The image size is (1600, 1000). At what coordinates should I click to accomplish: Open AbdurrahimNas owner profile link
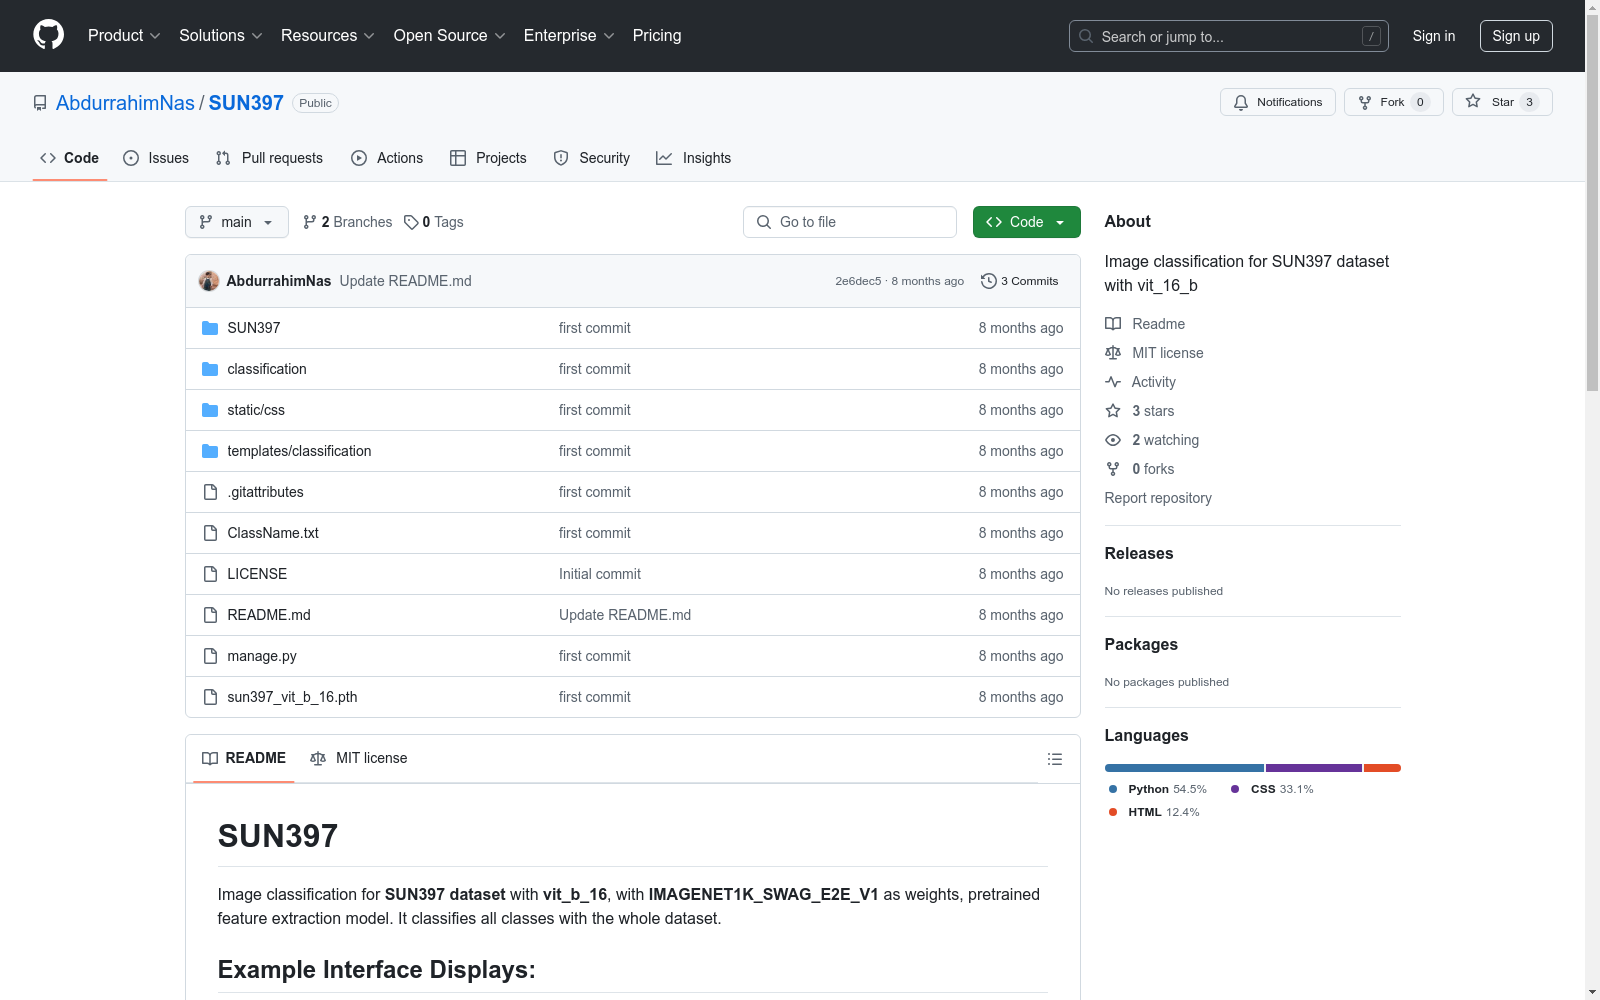click(125, 103)
